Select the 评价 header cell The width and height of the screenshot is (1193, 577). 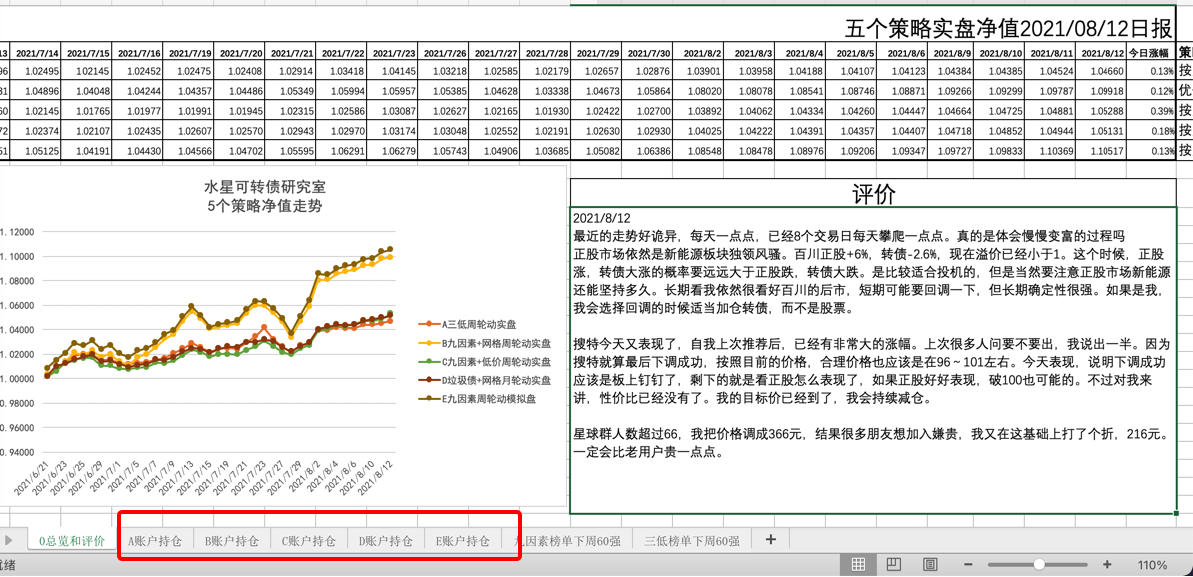[x=873, y=194]
